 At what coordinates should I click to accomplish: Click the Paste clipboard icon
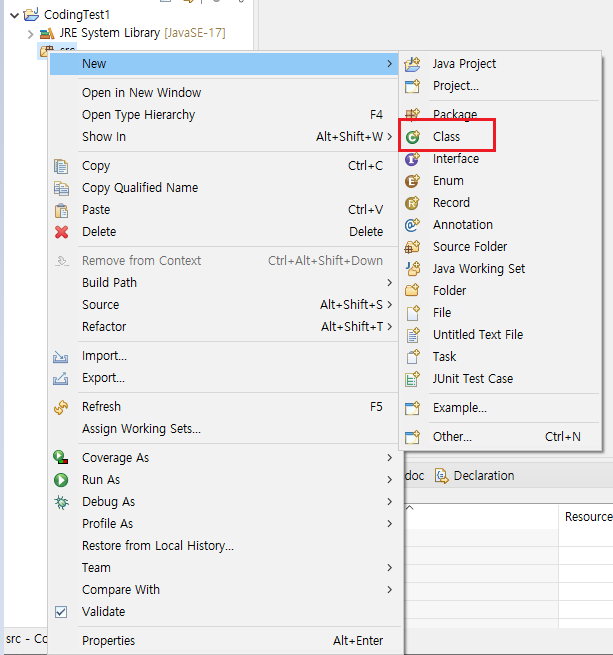click(x=61, y=210)
